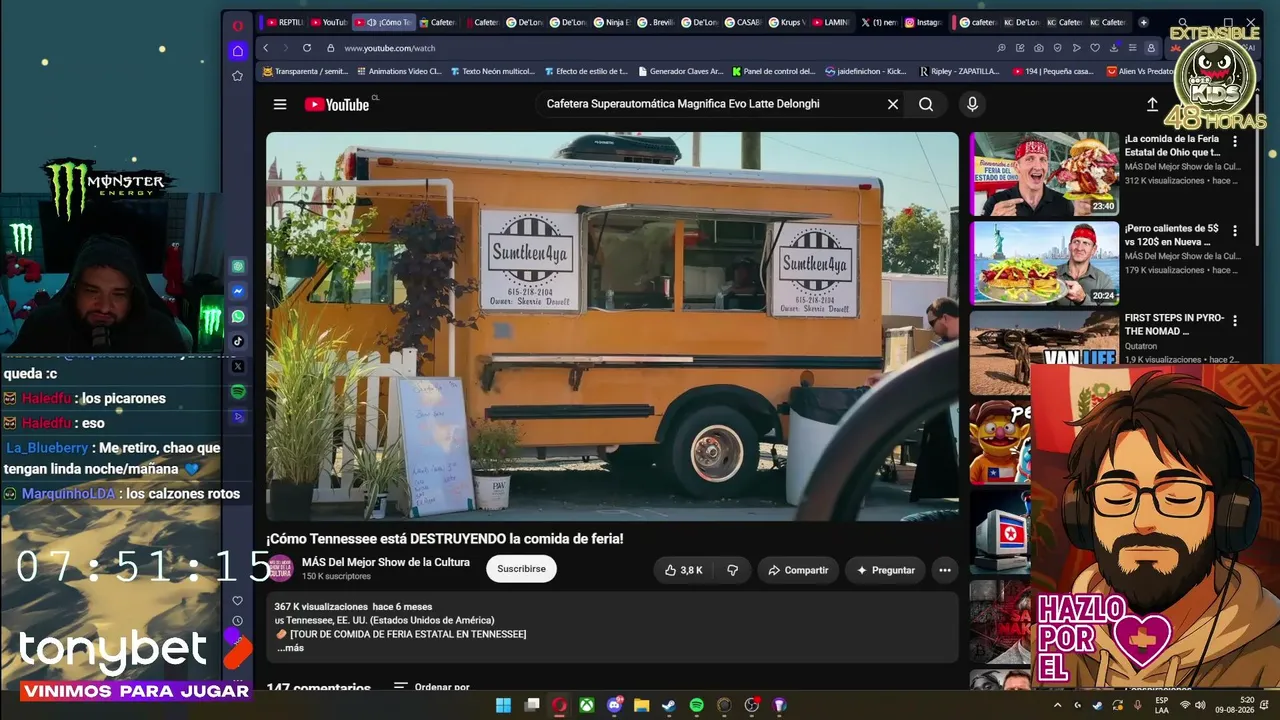Go back with the browser back arrow
The height and width of the screenshot is (720, 1280).
point(265,48)
